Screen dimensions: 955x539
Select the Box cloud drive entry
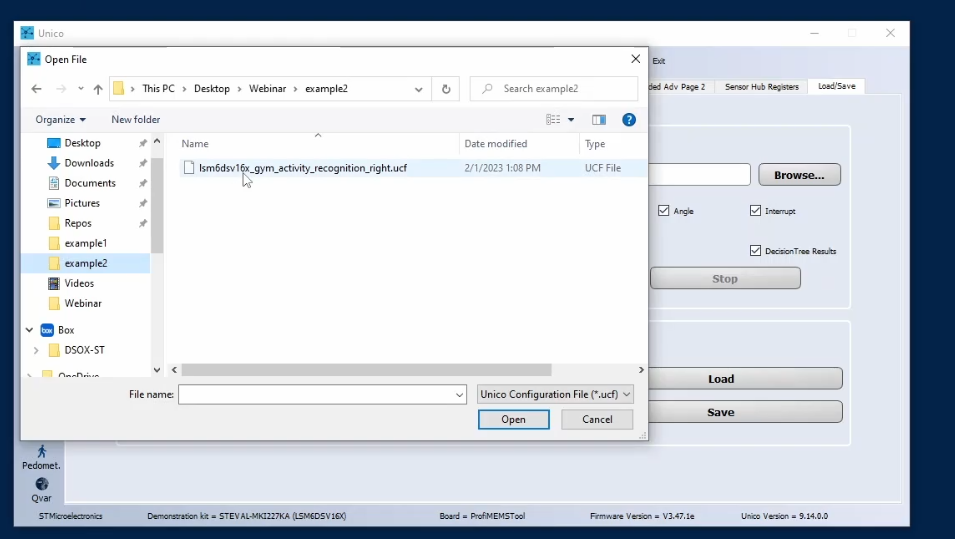point(66,330)
